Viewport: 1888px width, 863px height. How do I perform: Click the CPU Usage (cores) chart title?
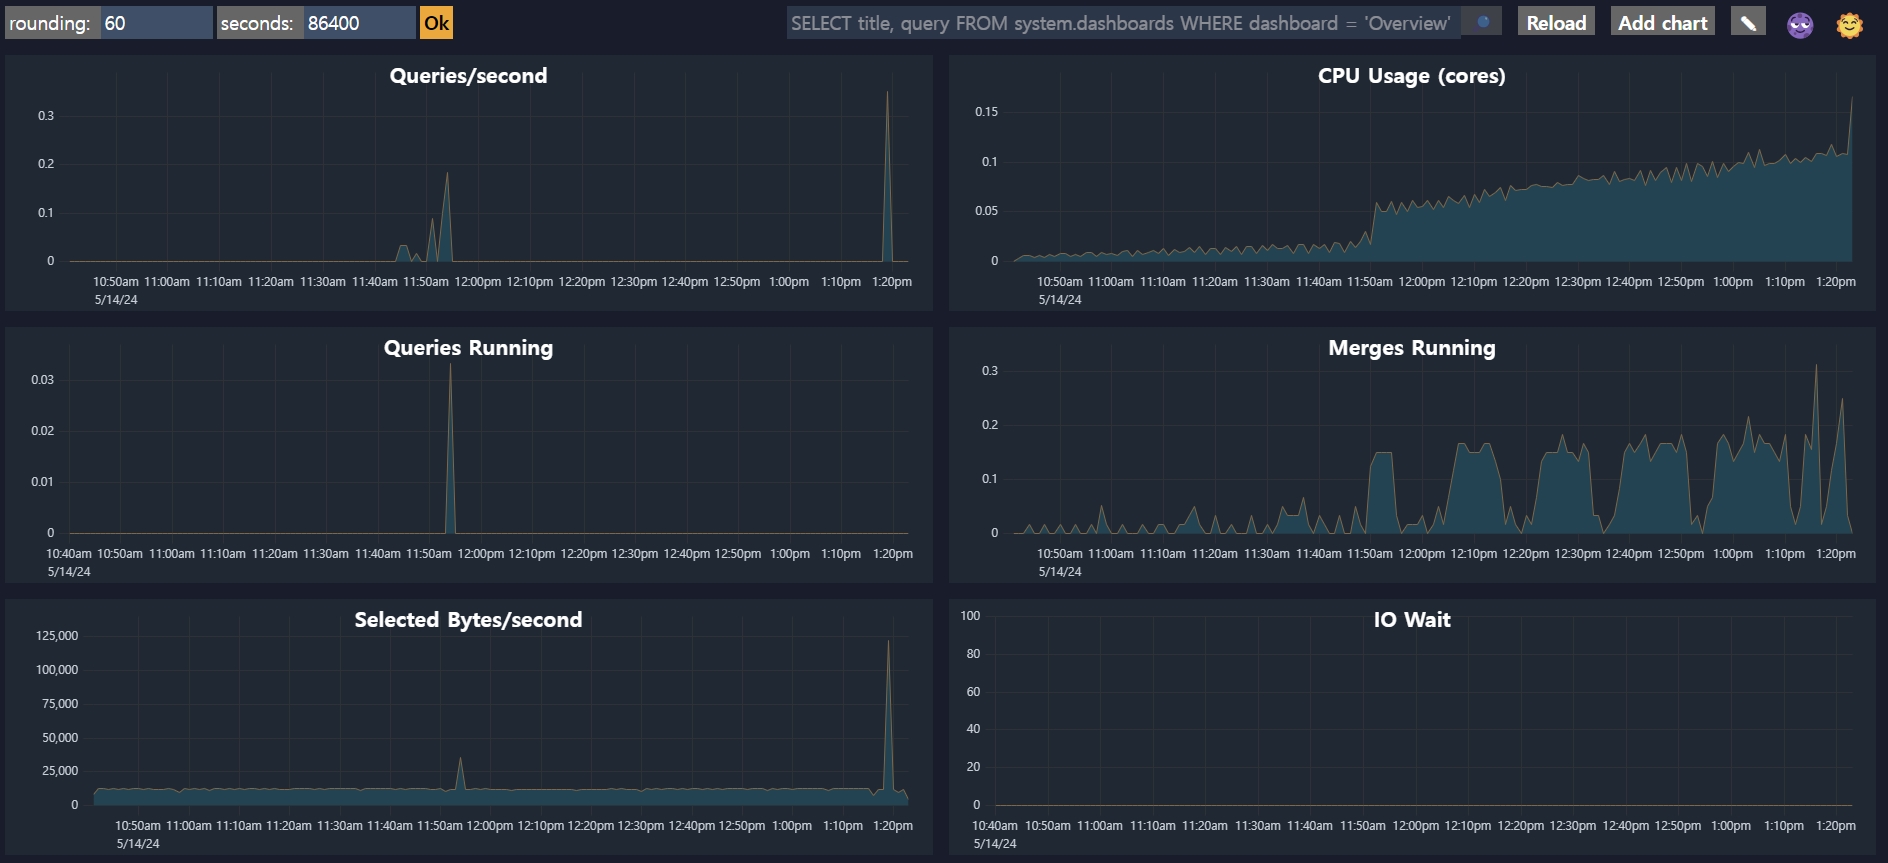click(x=1411, y=76)
